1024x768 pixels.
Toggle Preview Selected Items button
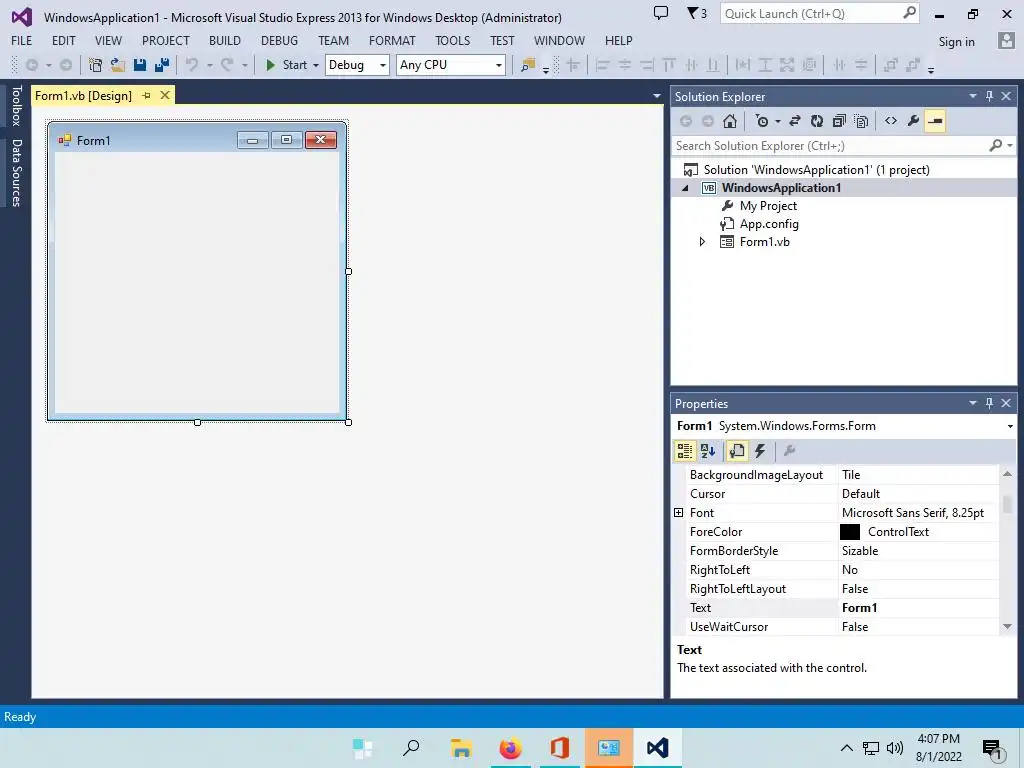(x=935, y=121)
